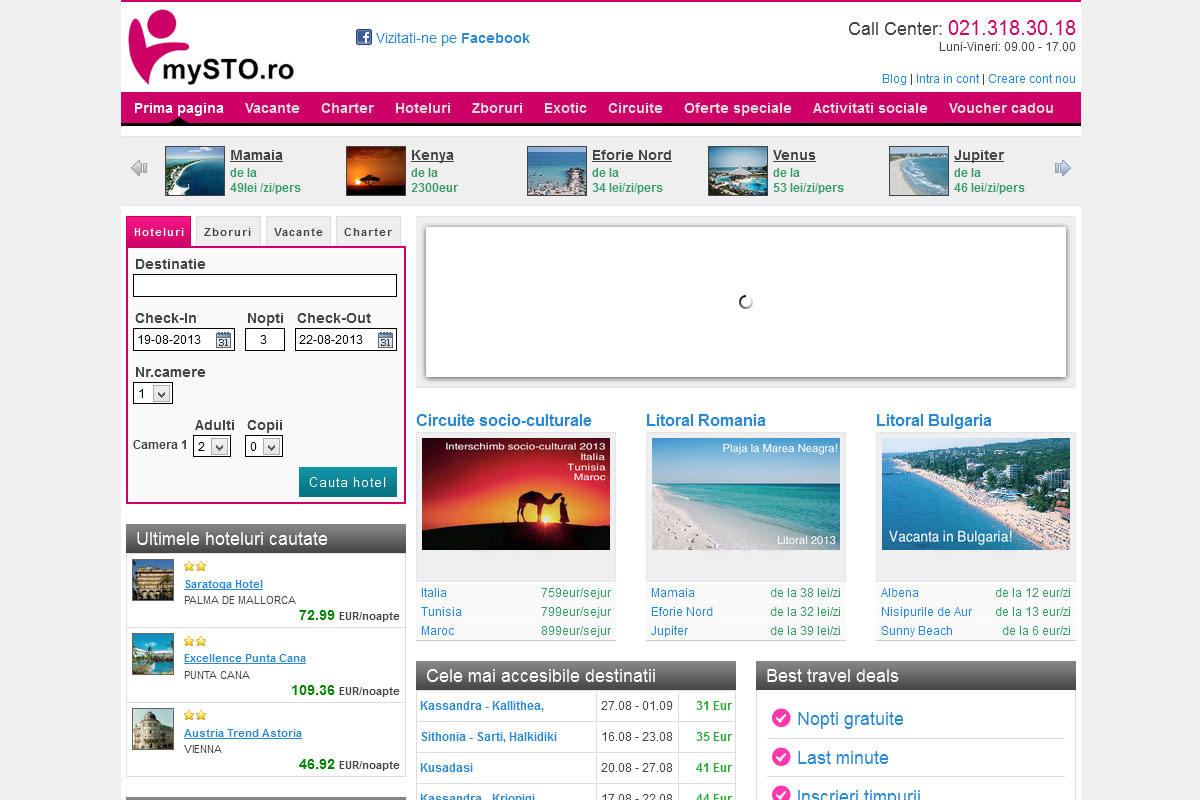Click the Facebook icon beside "Vizitati-ne pe Facebook"
The height and width of the screenshot is (800, 1200).
[x=363, y=37]
